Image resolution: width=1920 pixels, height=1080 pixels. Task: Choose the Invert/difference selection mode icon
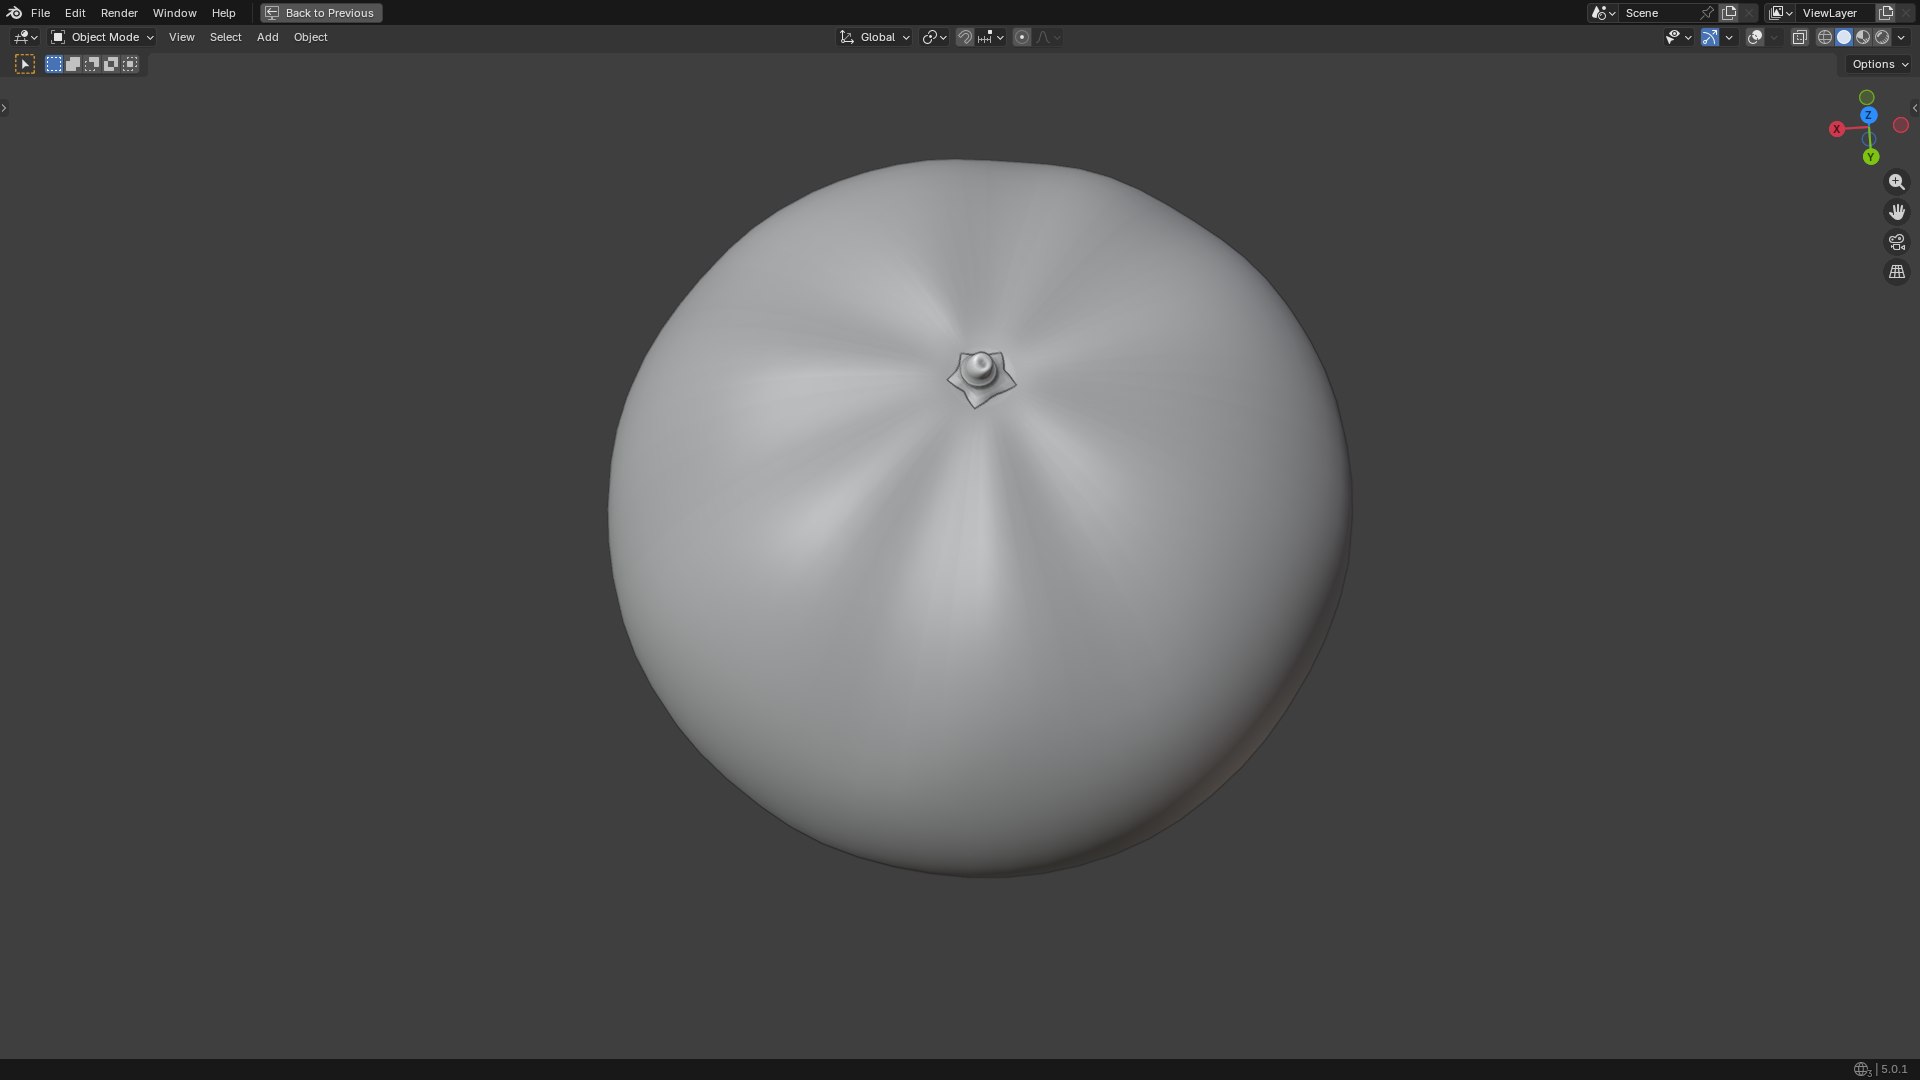tap(111, 64)
